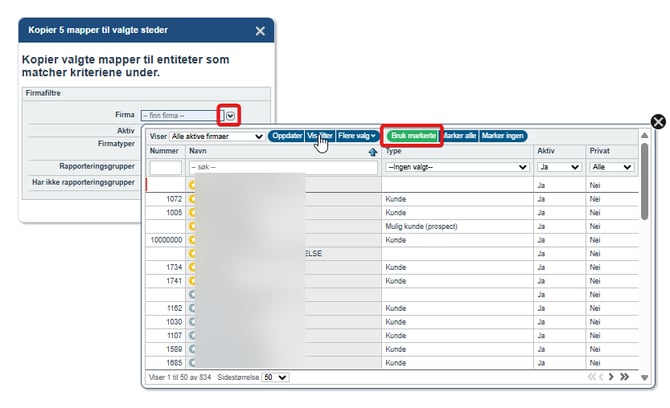Screen dimensions: 670x408
Task: Open the Privat filter dropdown
Action: [612, 168]
